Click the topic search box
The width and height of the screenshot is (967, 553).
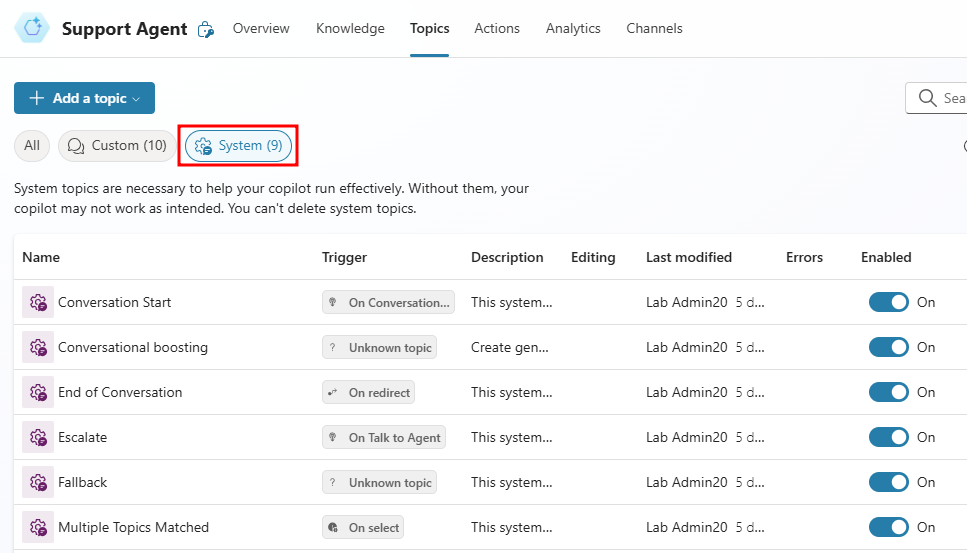[x=945, y=98]
